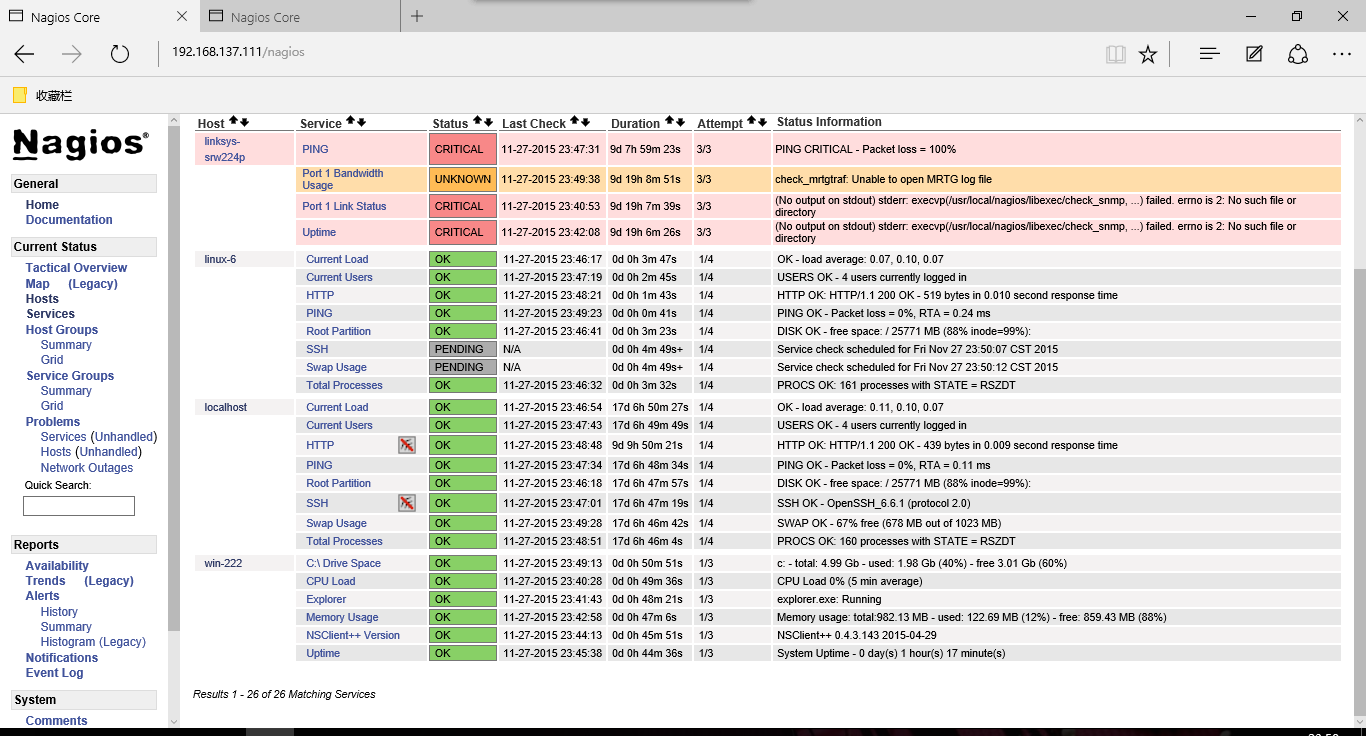Open host win-222 details

[x=223, y=563]
